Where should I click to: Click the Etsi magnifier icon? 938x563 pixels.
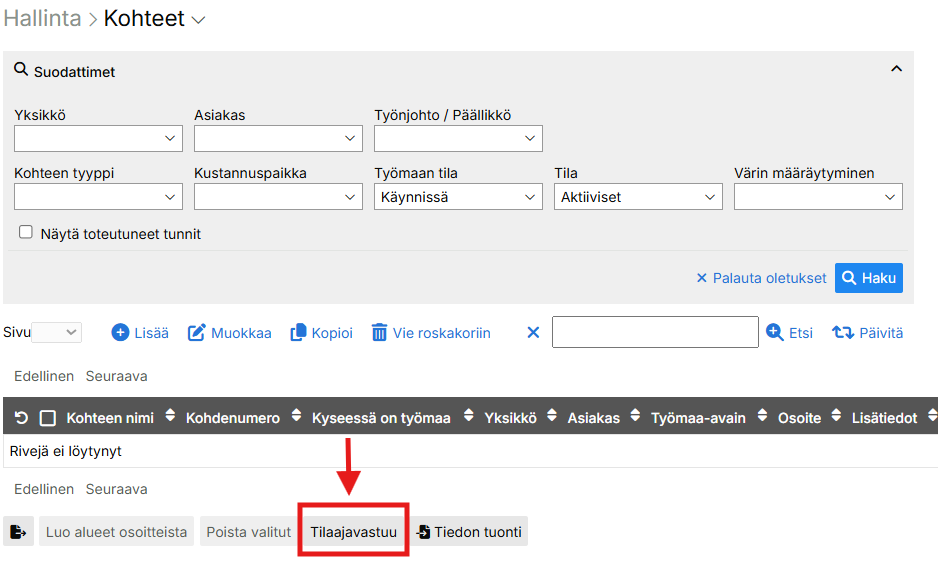point(775,333)
